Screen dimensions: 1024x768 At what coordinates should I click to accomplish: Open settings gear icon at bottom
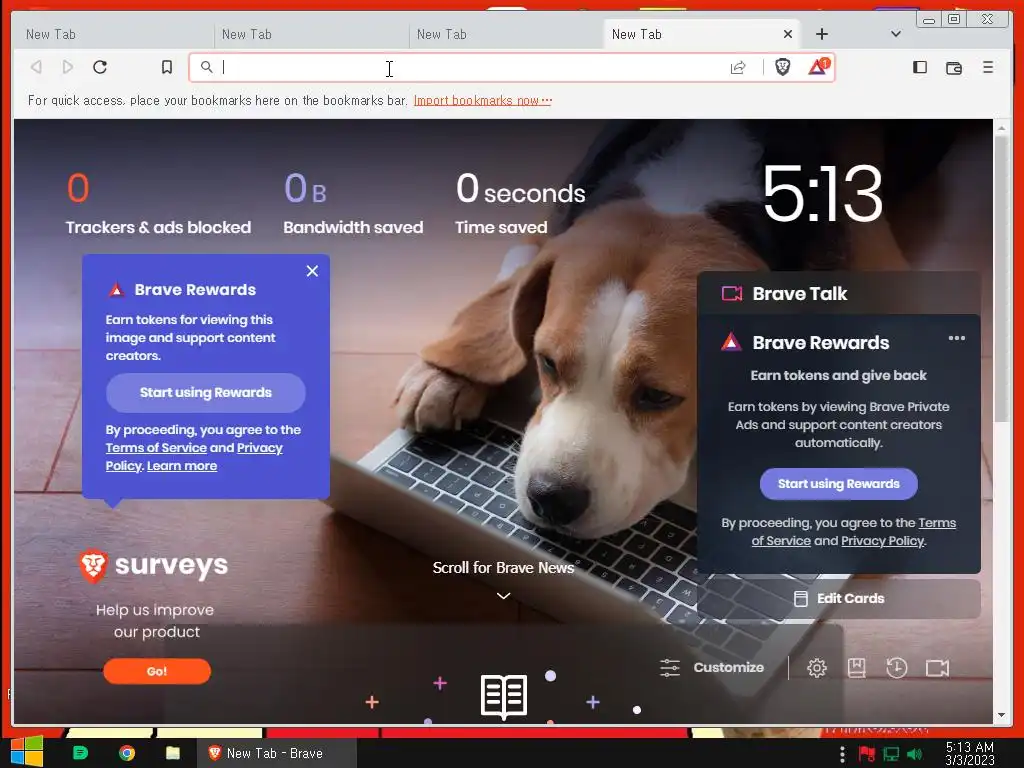click(816, 667)
